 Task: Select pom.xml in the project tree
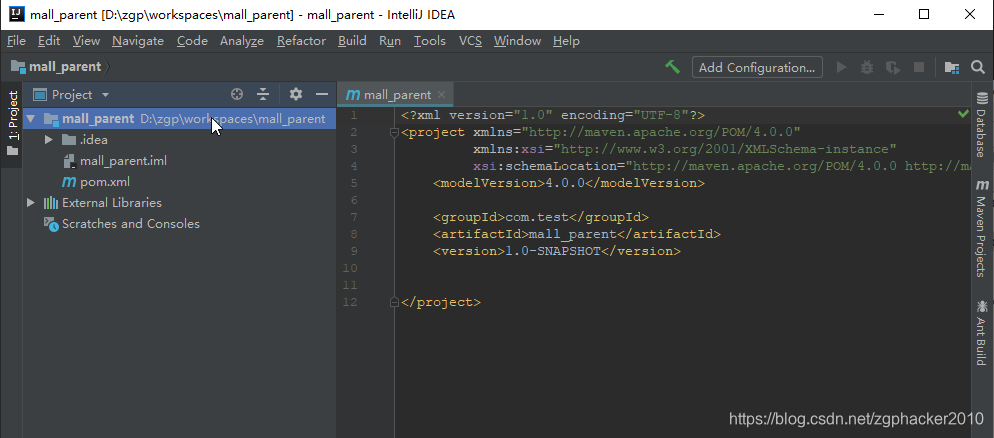[x=105, y=182]
